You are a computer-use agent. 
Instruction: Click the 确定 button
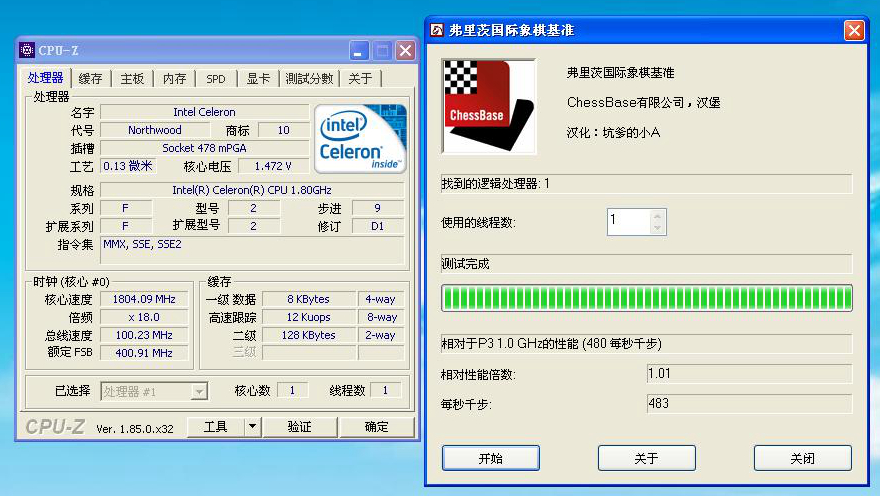pyautogui.click(x=377, y=427)
